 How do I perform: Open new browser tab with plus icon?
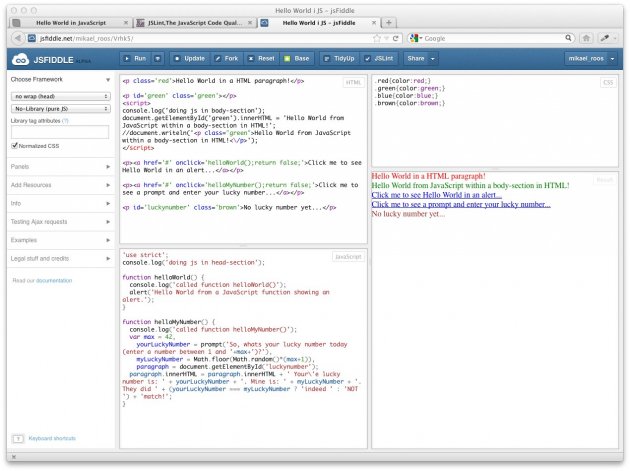tap(389, 23)
